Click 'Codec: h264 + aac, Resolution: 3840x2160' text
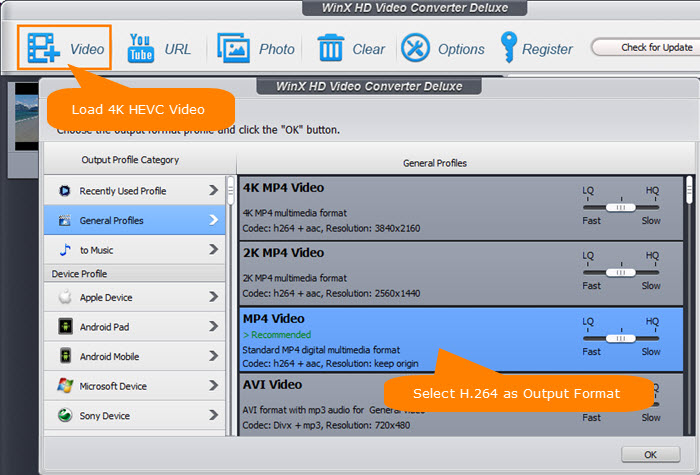 pos(331,228)
